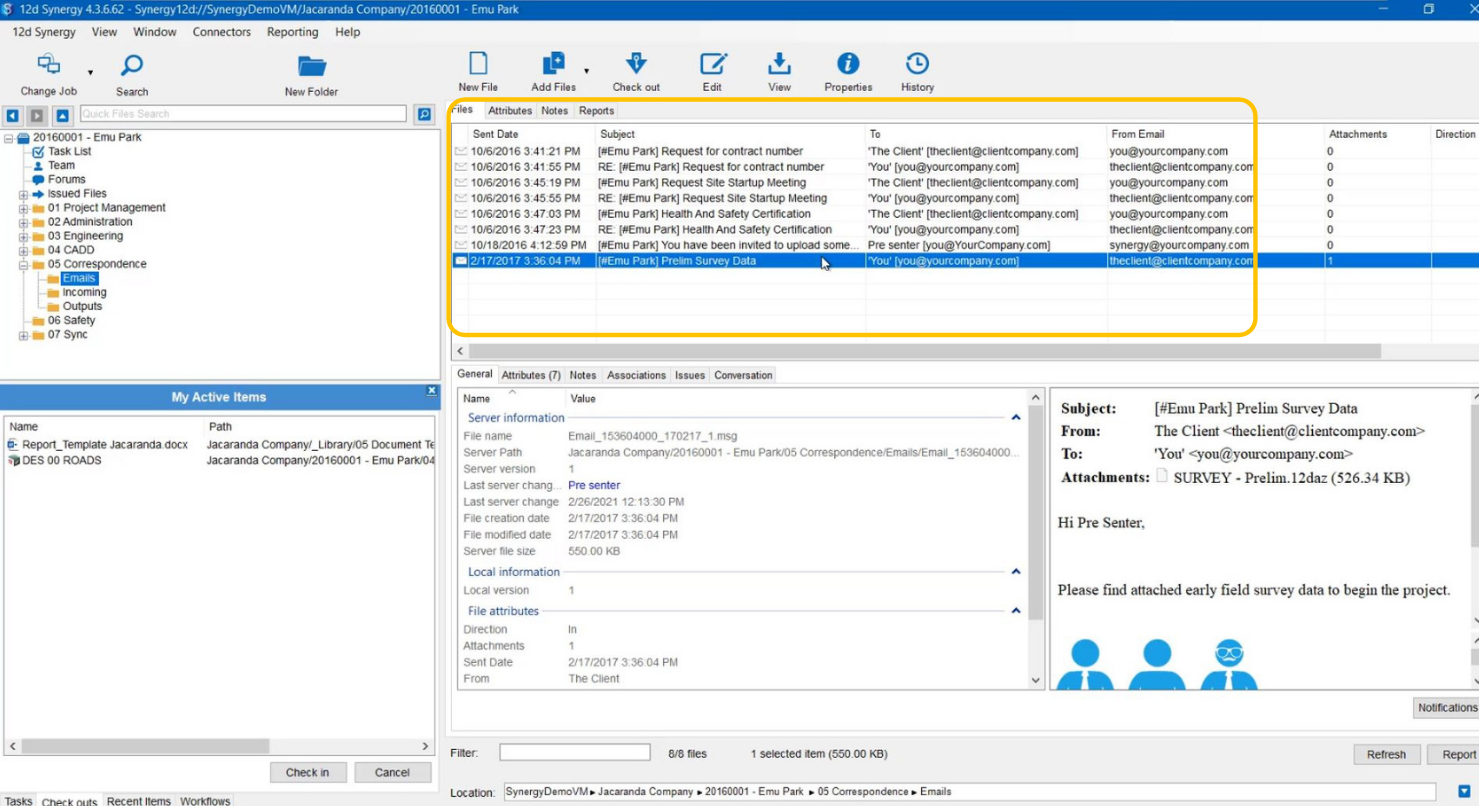
Task: Collapse the 05 Correspondence folder
Action: 24,264
